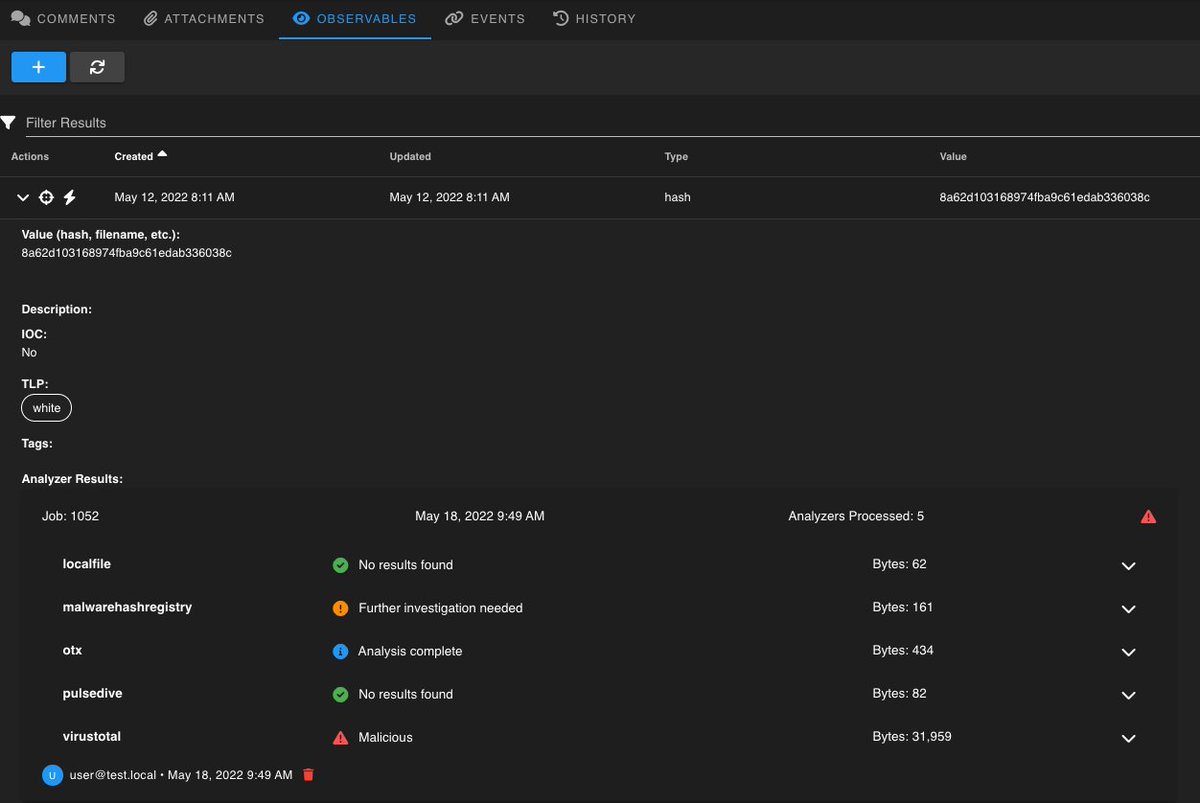Click red warning triangle for job 1052
The image size is (1200, 803).
tap(1148, 516)
